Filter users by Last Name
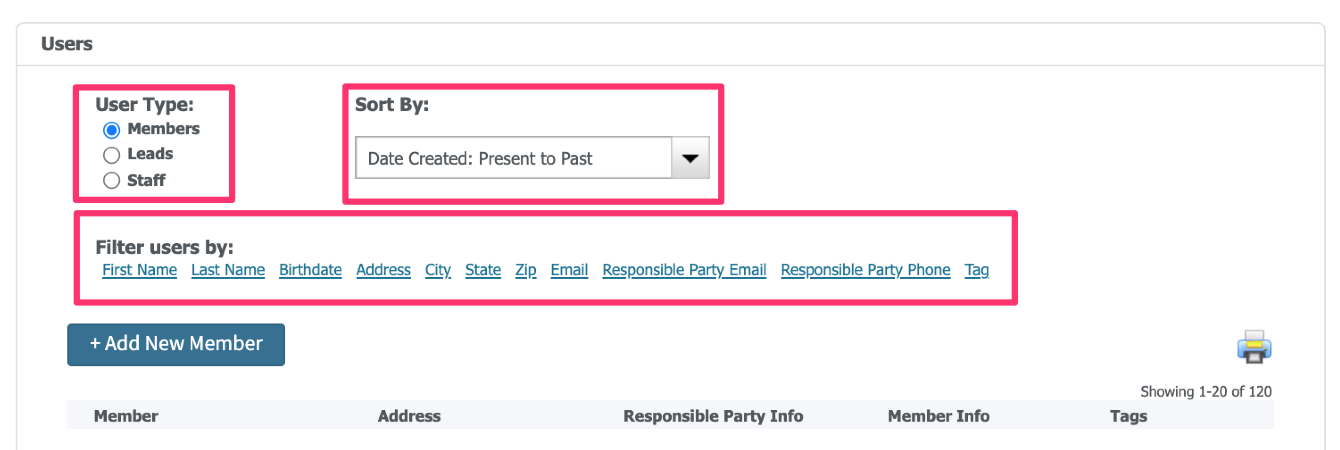 (x=228, y=270)
